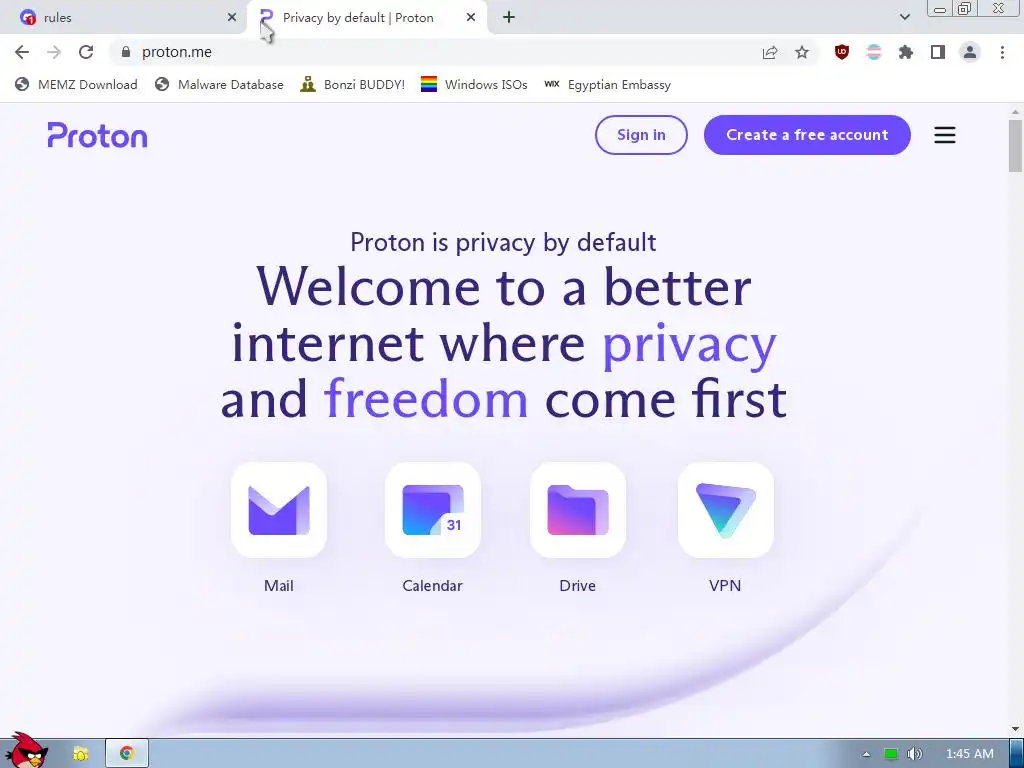Open Chrome's three-dot menu

(1002, 52)
